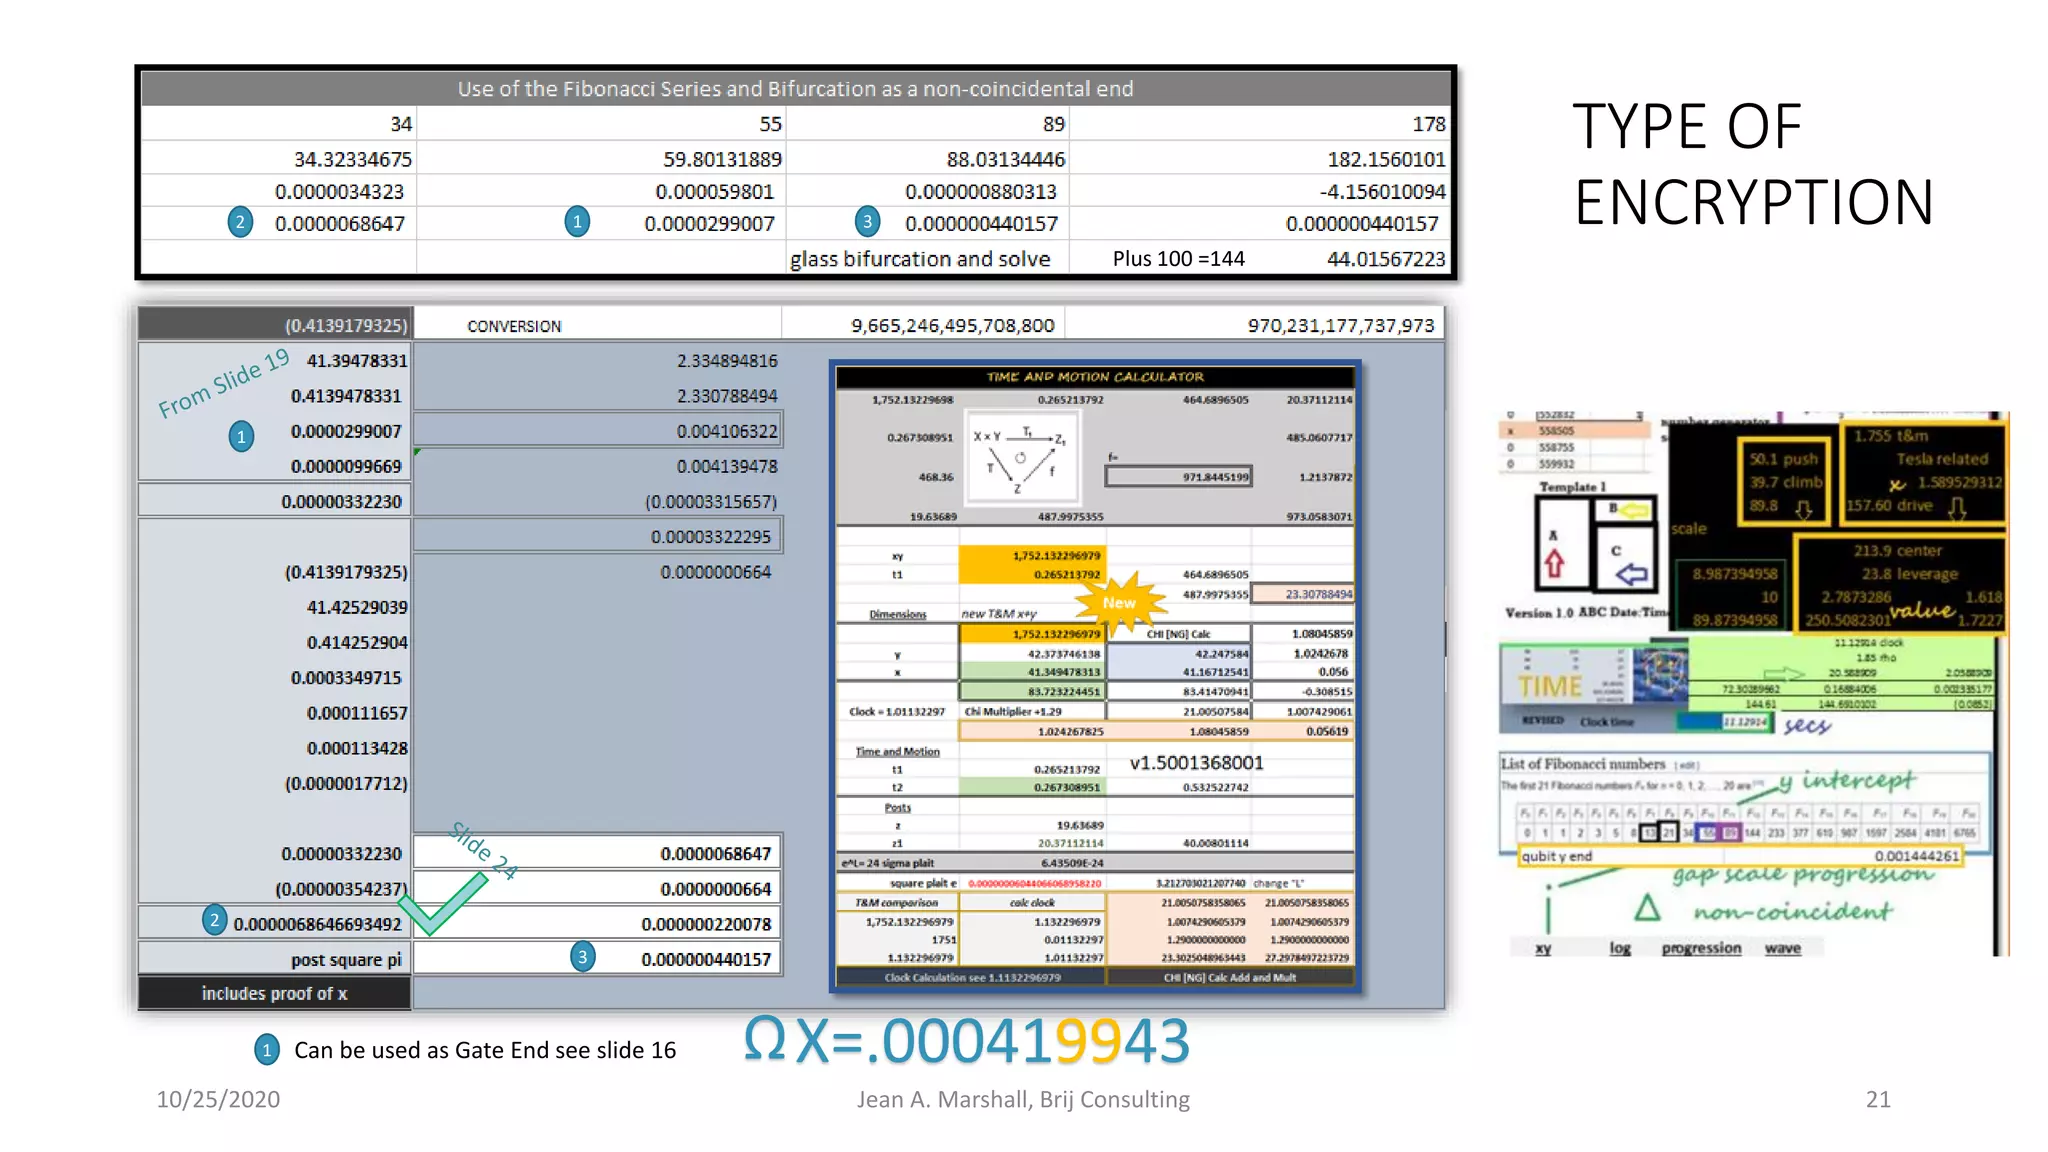Image resolution: width=2048 pixels, height=1152 pixels.
Task: Click circle badge 2 beside 0.0000068647 in Fibonacci table
Action: [240, 222]
